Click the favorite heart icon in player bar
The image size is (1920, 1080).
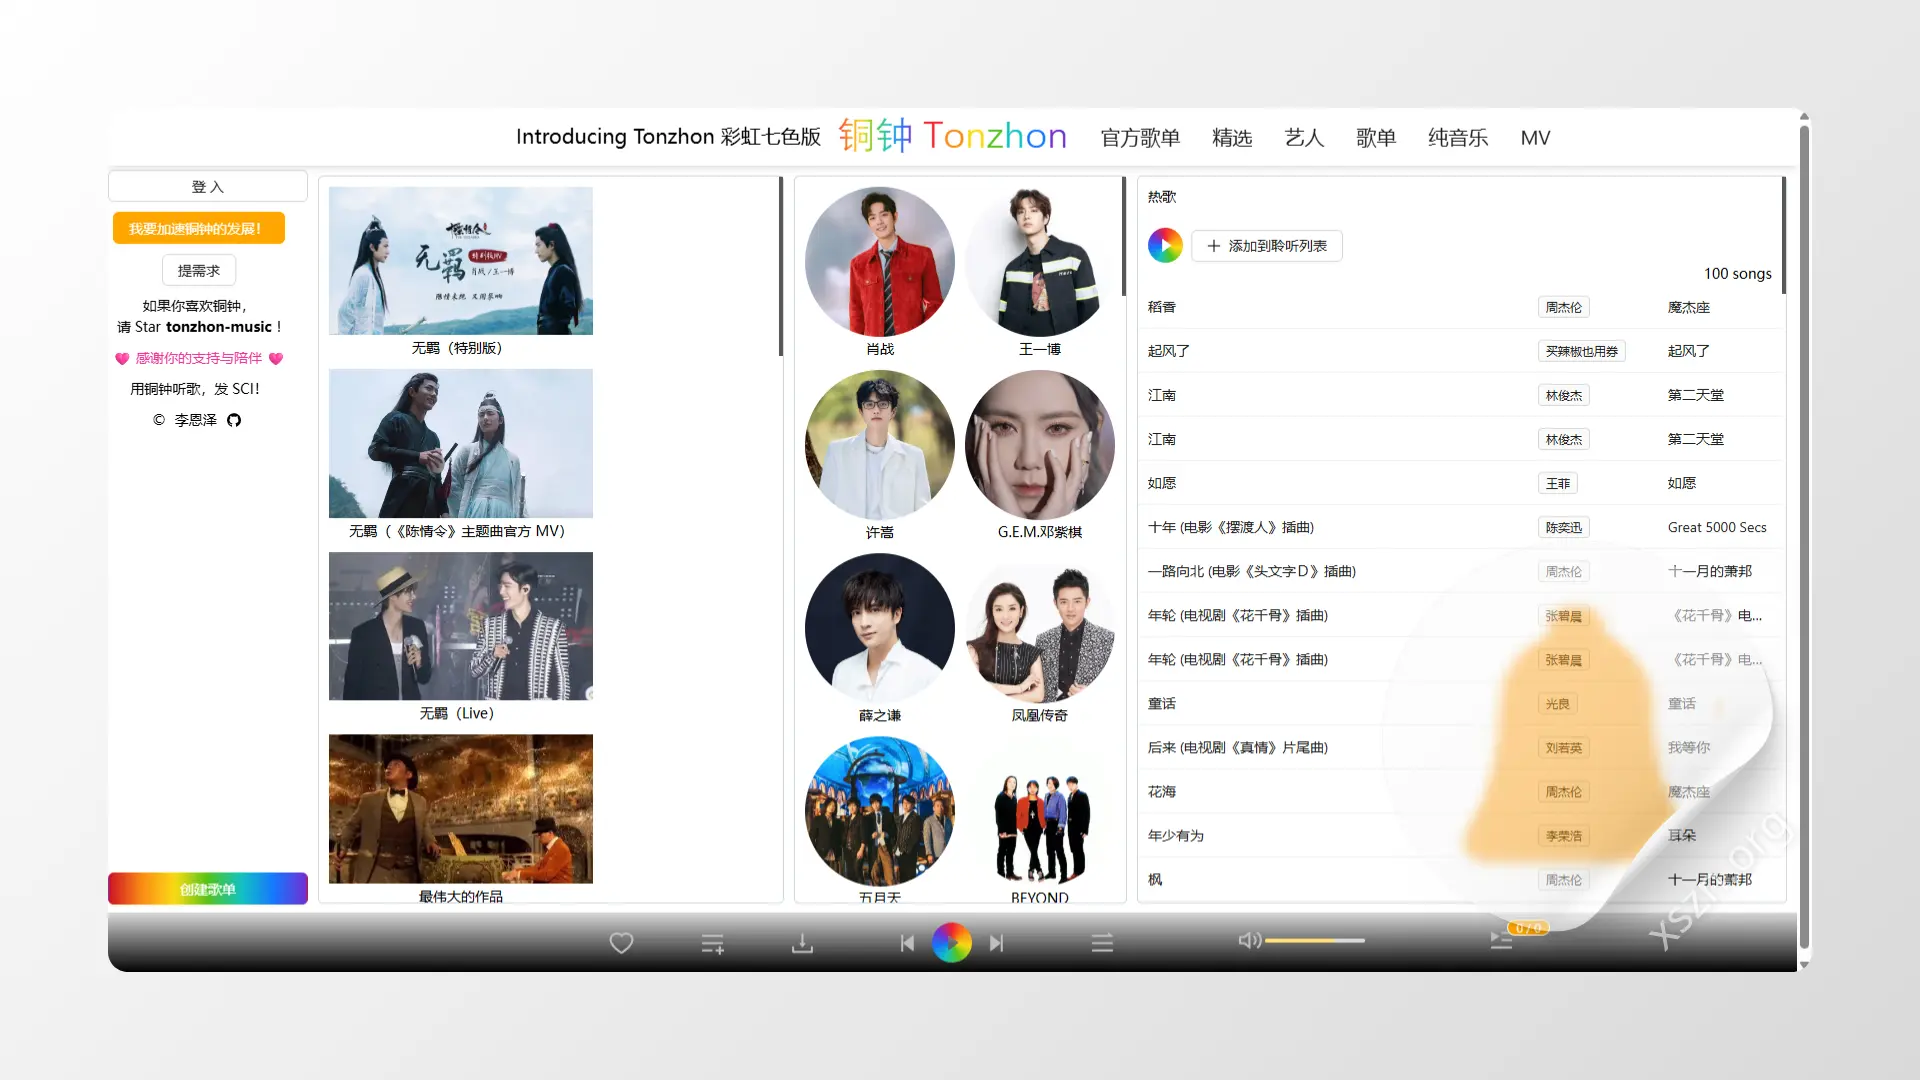tap(621, 943)
